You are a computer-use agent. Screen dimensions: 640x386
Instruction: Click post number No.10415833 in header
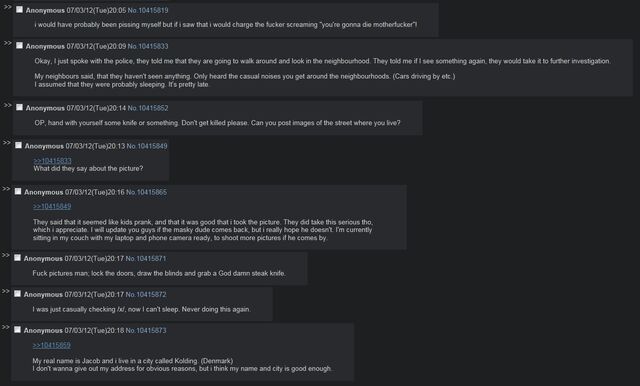point(148,47)
